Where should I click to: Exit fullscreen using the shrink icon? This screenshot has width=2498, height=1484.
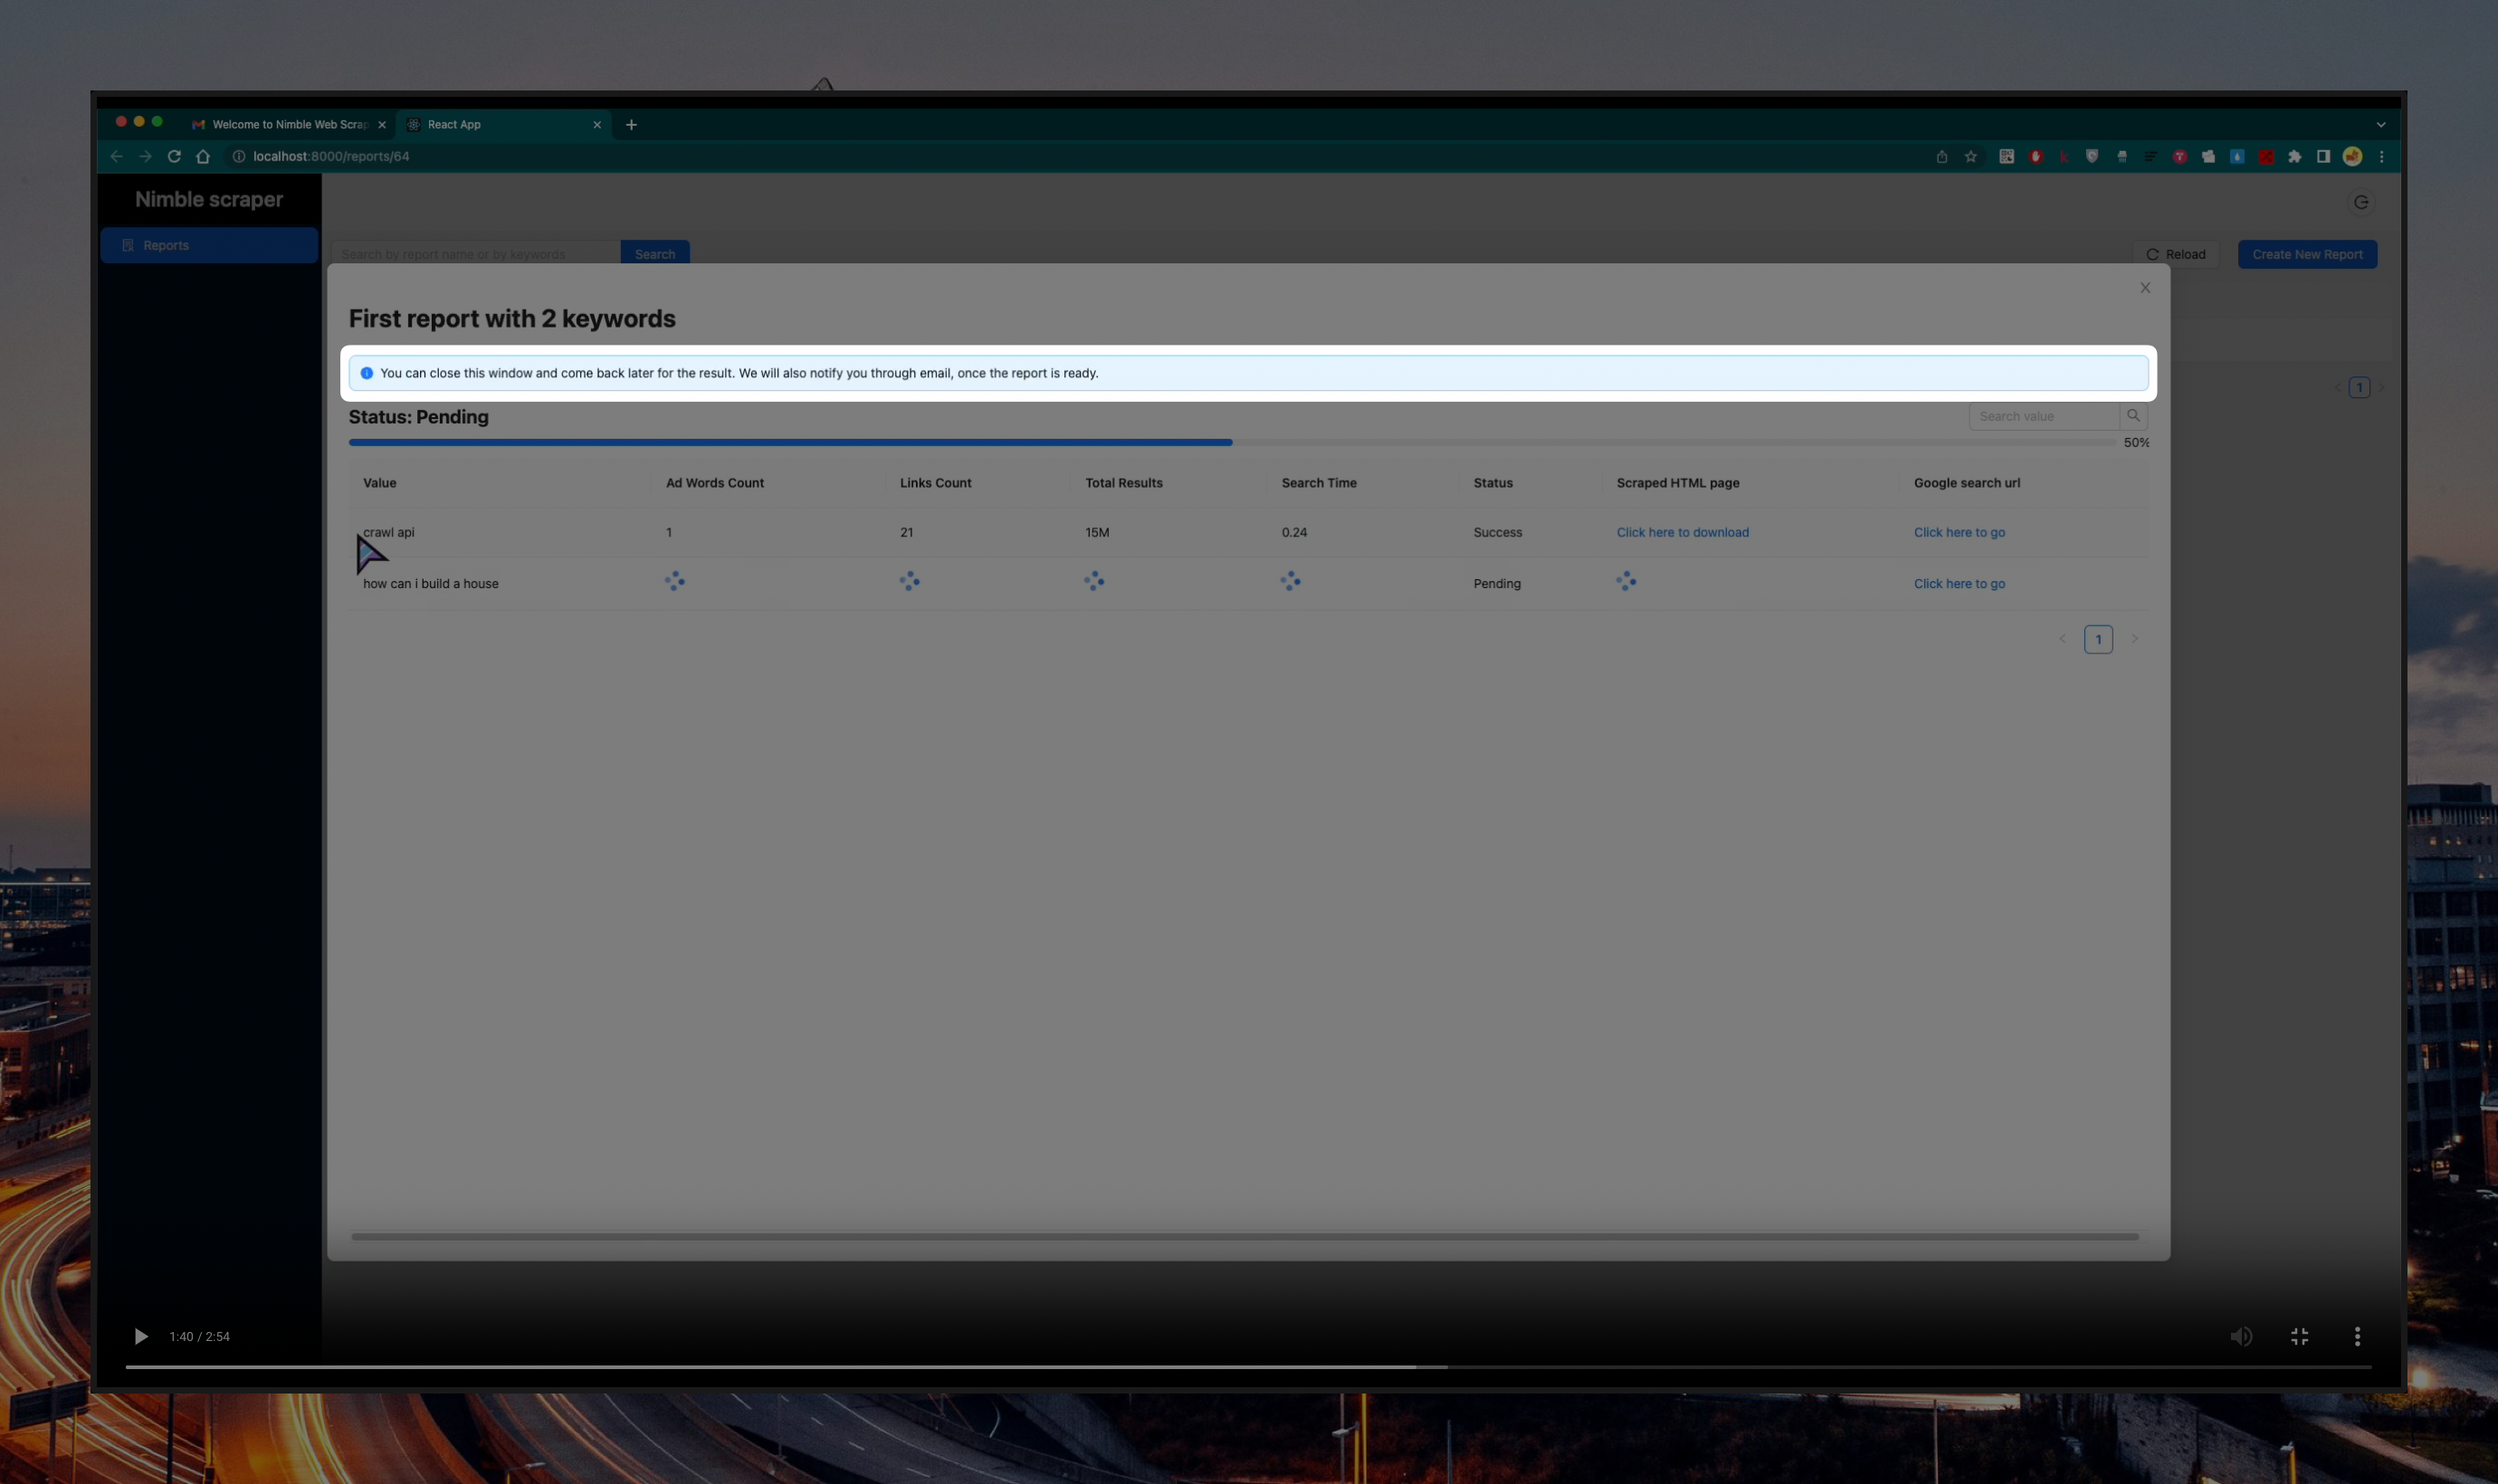(x=2299, y=1336)
